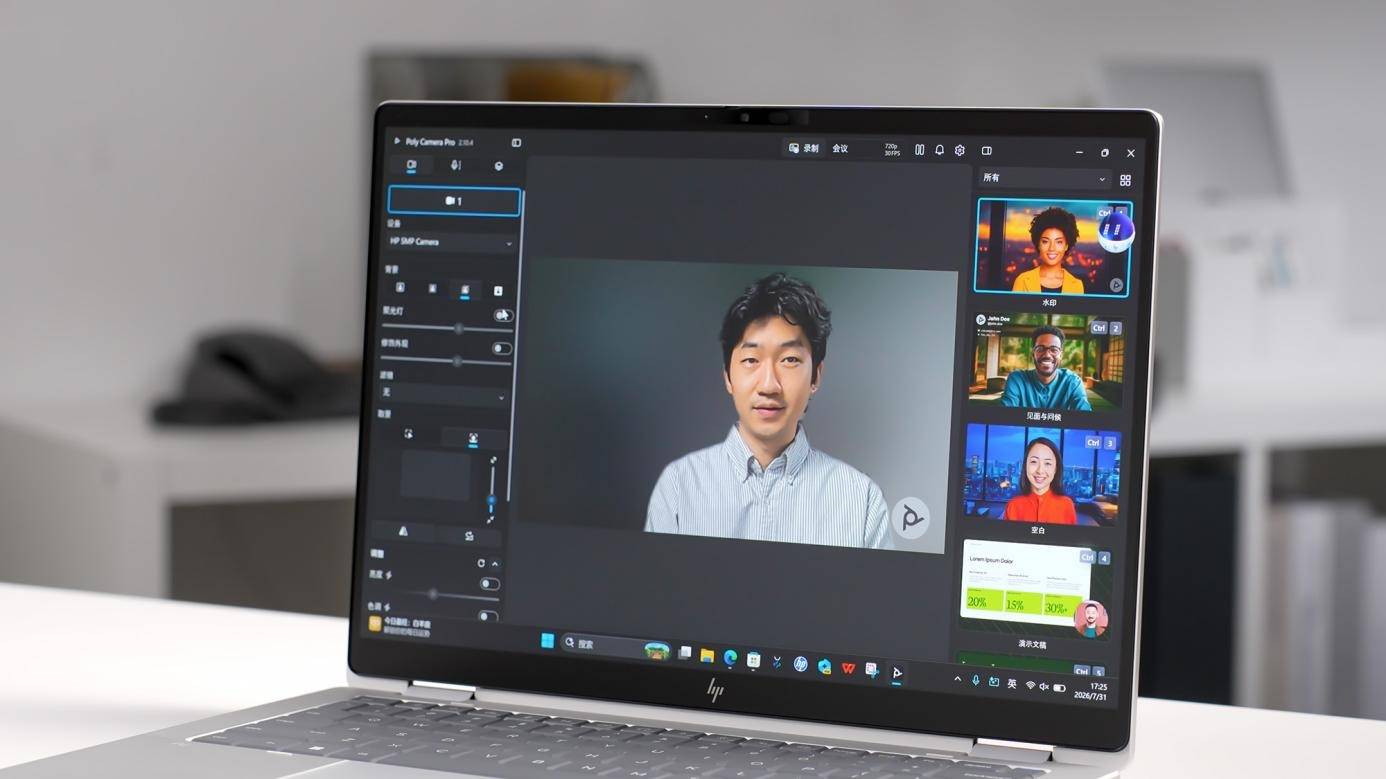Click the framing preview box
Image resolution: width=1386 pixels, height=779 pixels.
pyautogui.click(x=436, y=475)
